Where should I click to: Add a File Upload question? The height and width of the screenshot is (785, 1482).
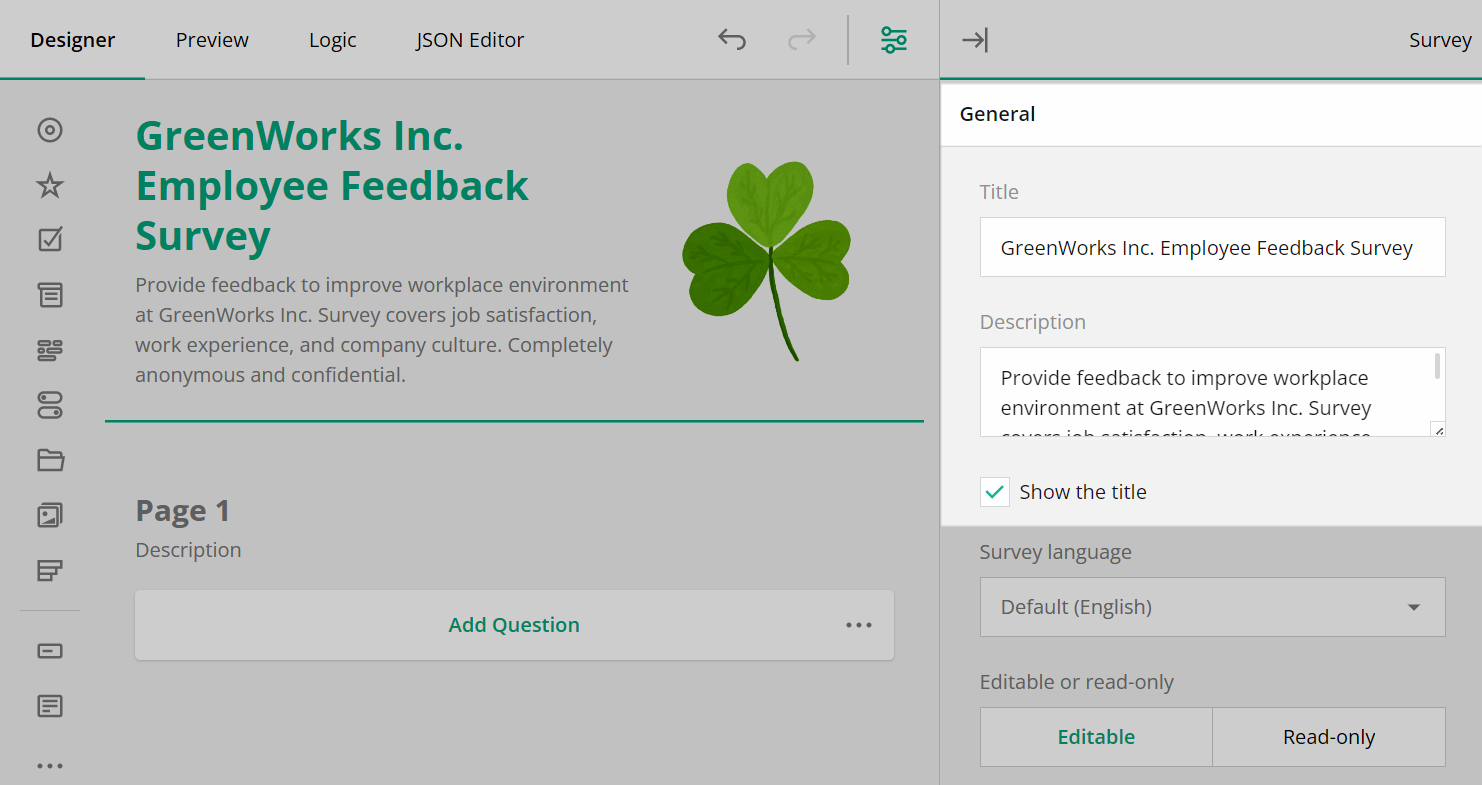pos(50,459)
